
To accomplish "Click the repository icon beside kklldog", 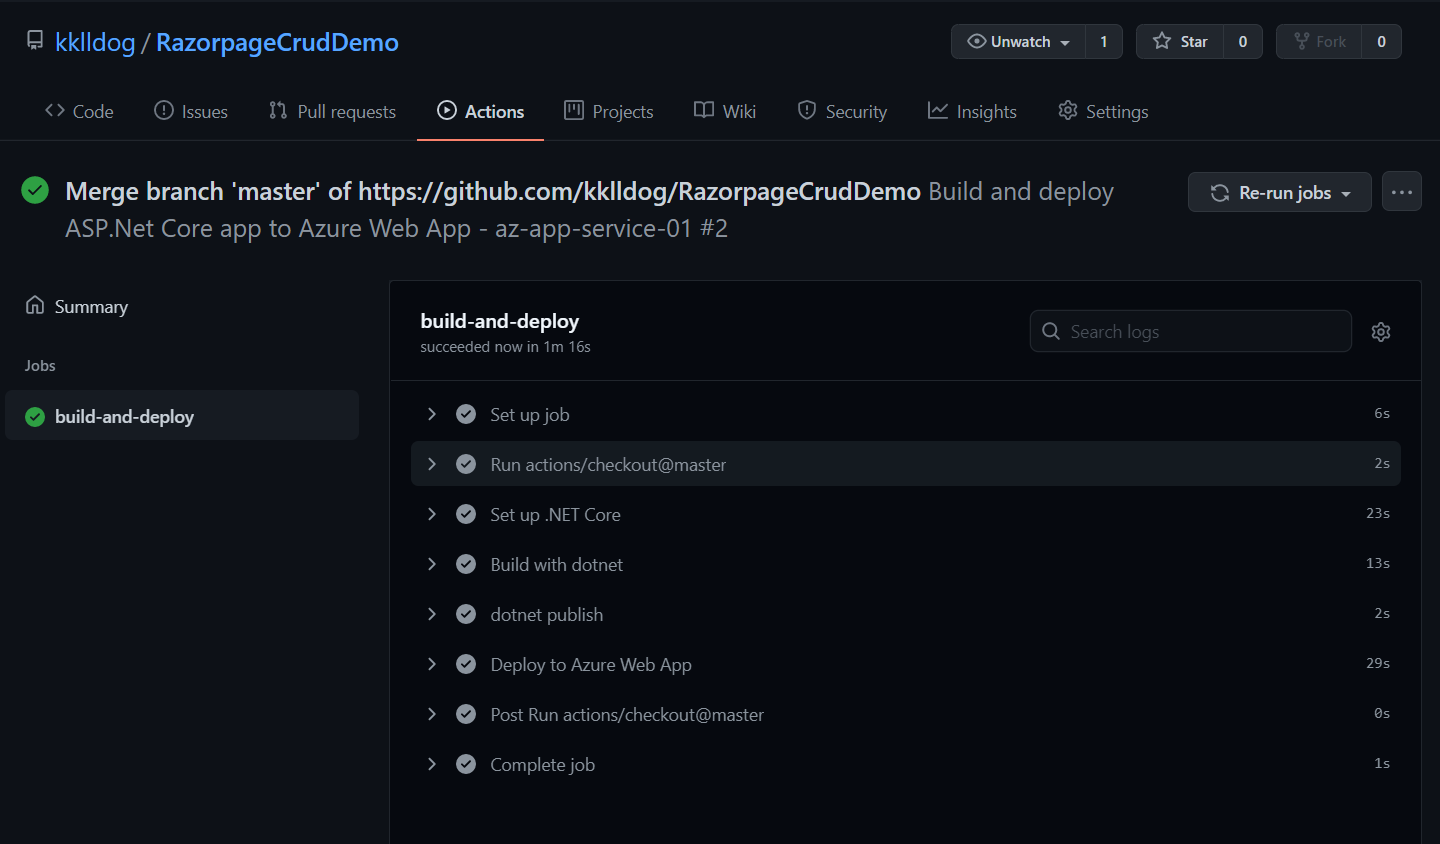I will [x=35, y=40].
